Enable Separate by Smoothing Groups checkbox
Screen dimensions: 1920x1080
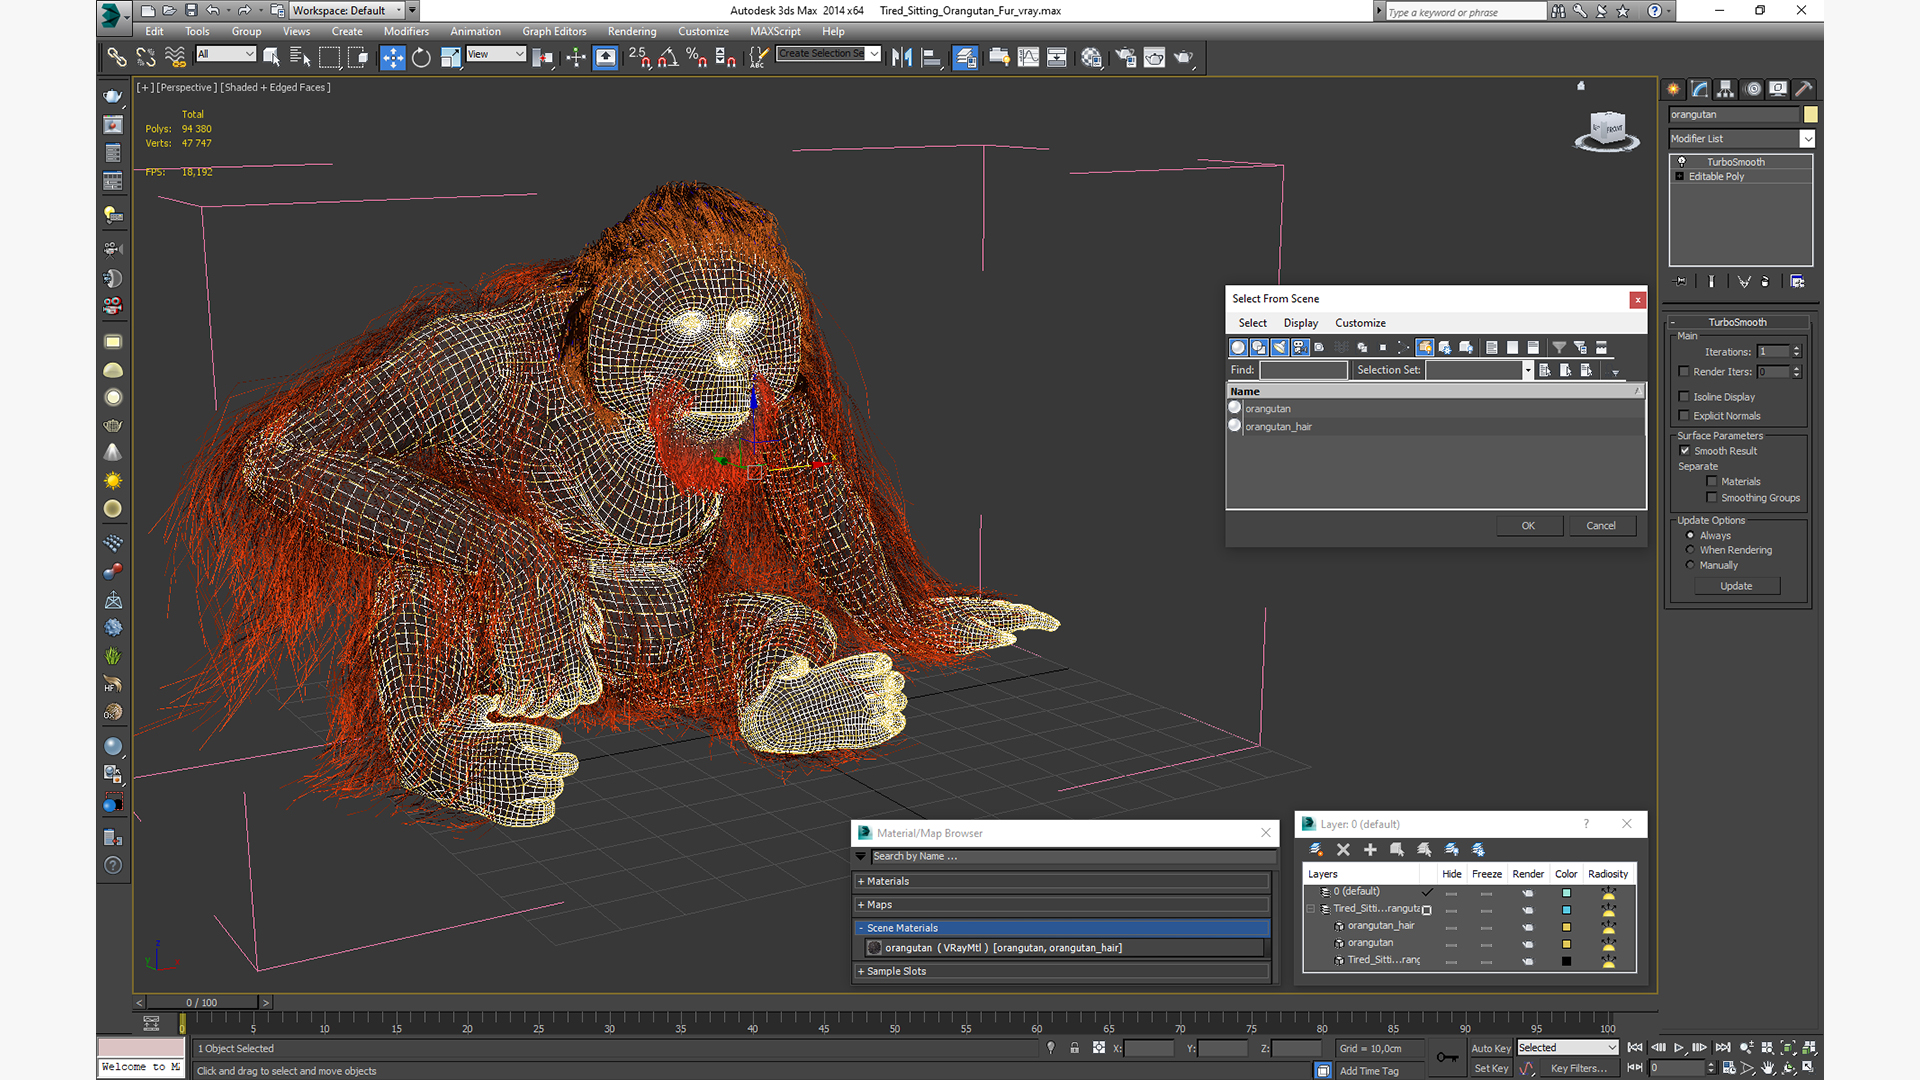coord(1712,498)
